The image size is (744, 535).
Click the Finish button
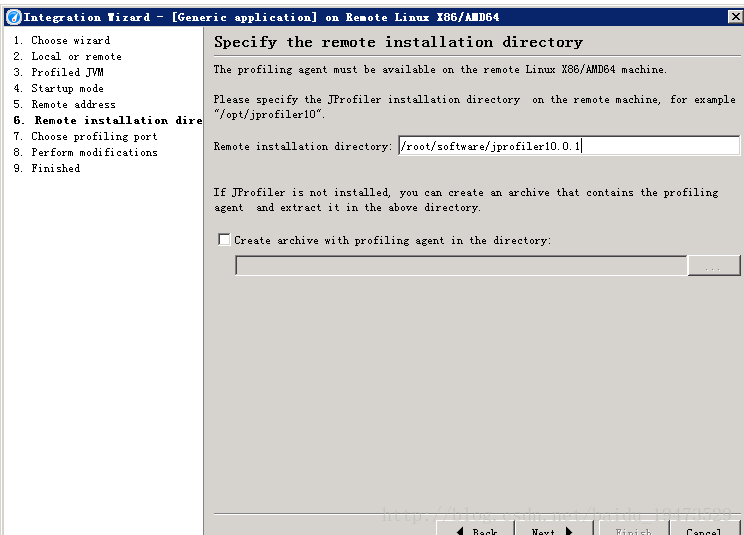[x=634, y=528]
